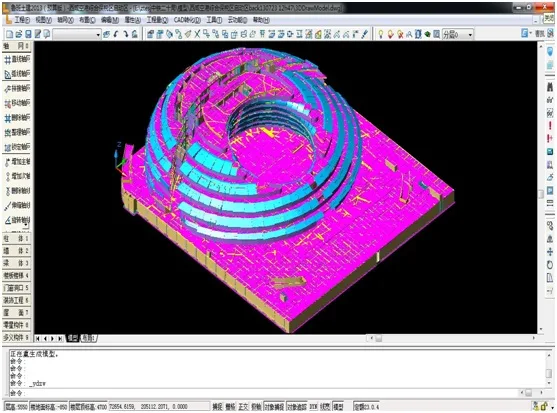Open the empty combo box beside save icons
Screen dimensions: 557x413
[x=77, y=34]
